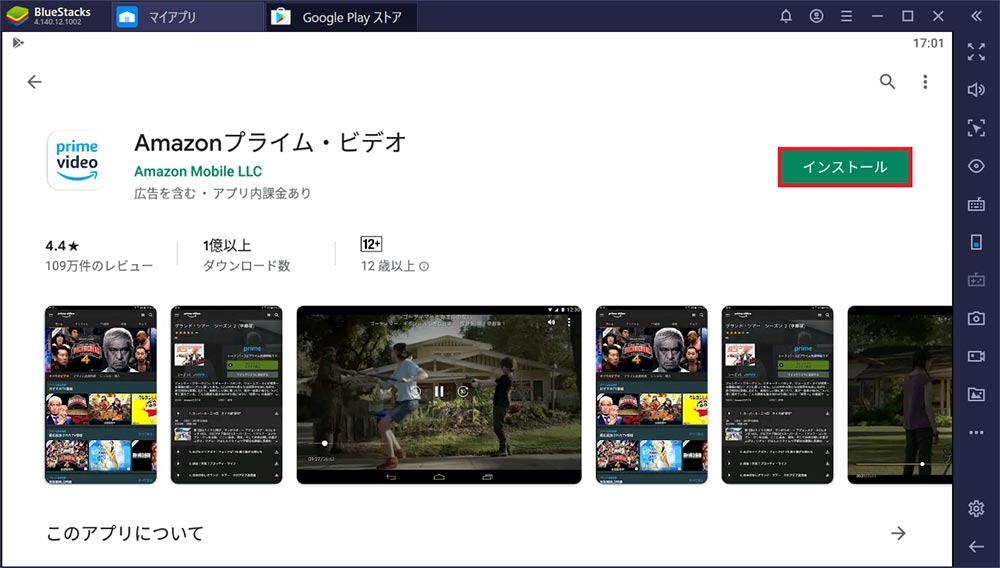1000x568 pixels.
Task: Collapse the BlueStacks side toolbar
Action: click(976, 17)
